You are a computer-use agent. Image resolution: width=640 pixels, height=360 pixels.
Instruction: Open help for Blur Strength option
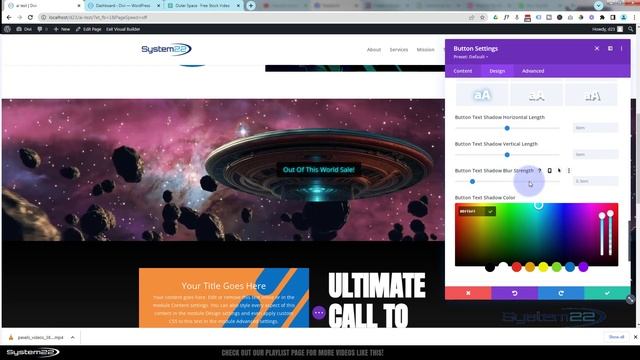(x=540, y=170)
